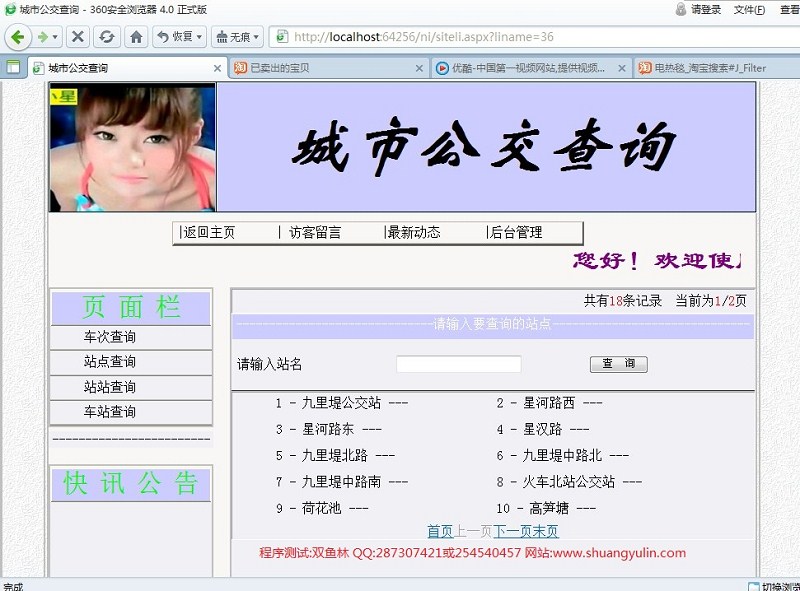800x591 pixels.
Task: Close the 城市公交查询 tab
Action: point(218,69)
